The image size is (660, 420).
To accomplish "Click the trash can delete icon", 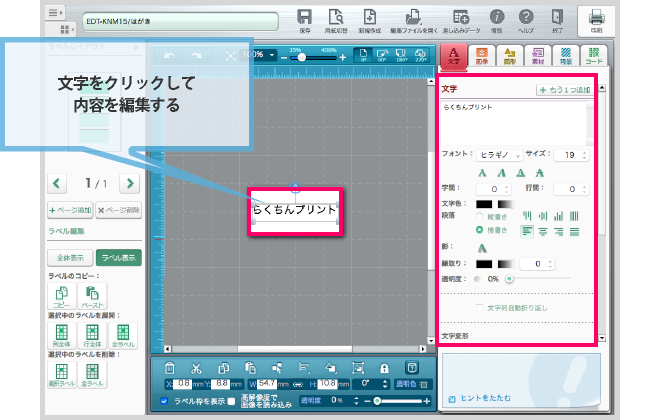I will point(170,367).
